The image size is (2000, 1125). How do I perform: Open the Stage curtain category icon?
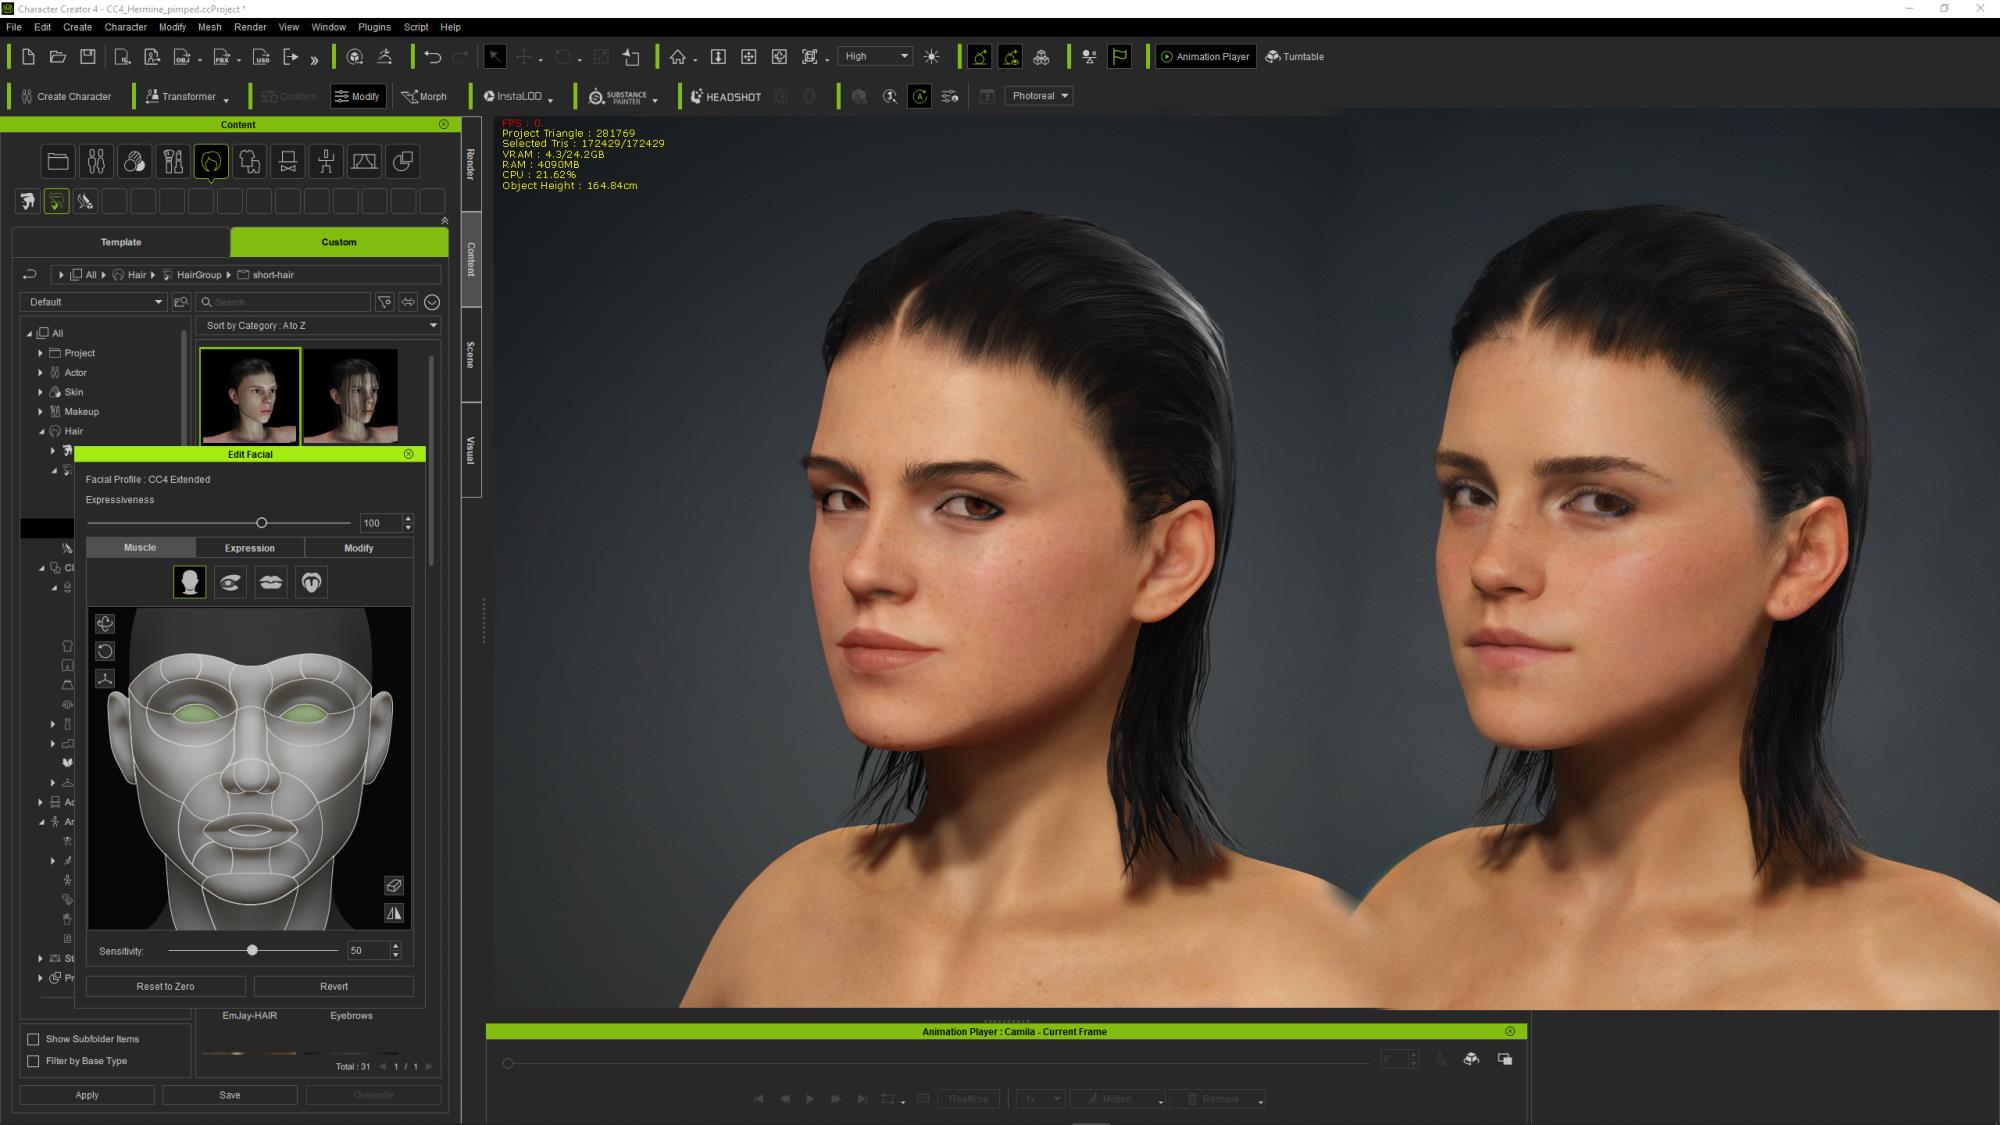pos(364,161)
